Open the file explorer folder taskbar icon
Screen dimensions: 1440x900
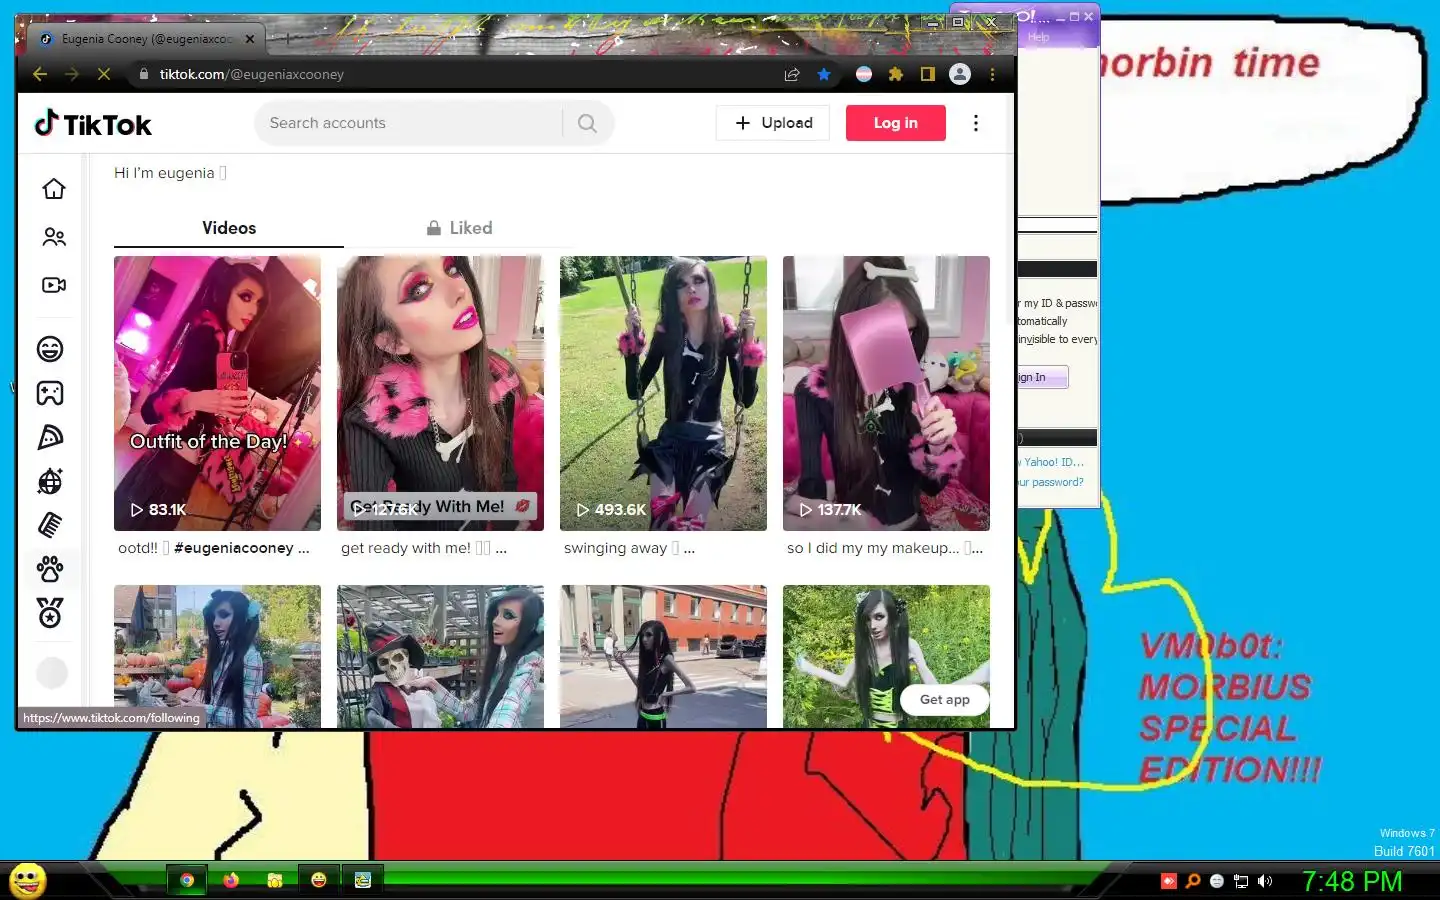point(275,880)
